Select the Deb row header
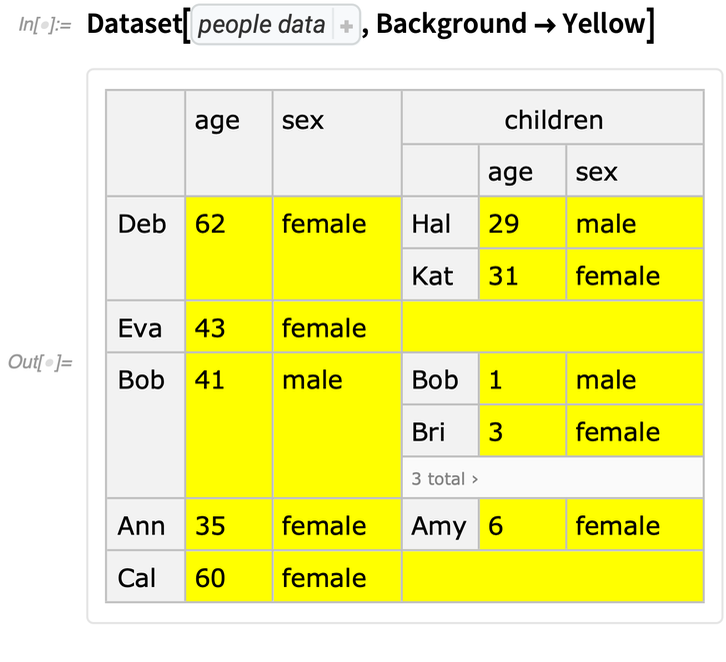Screen dimensions: 726x662 coord(142,224)
